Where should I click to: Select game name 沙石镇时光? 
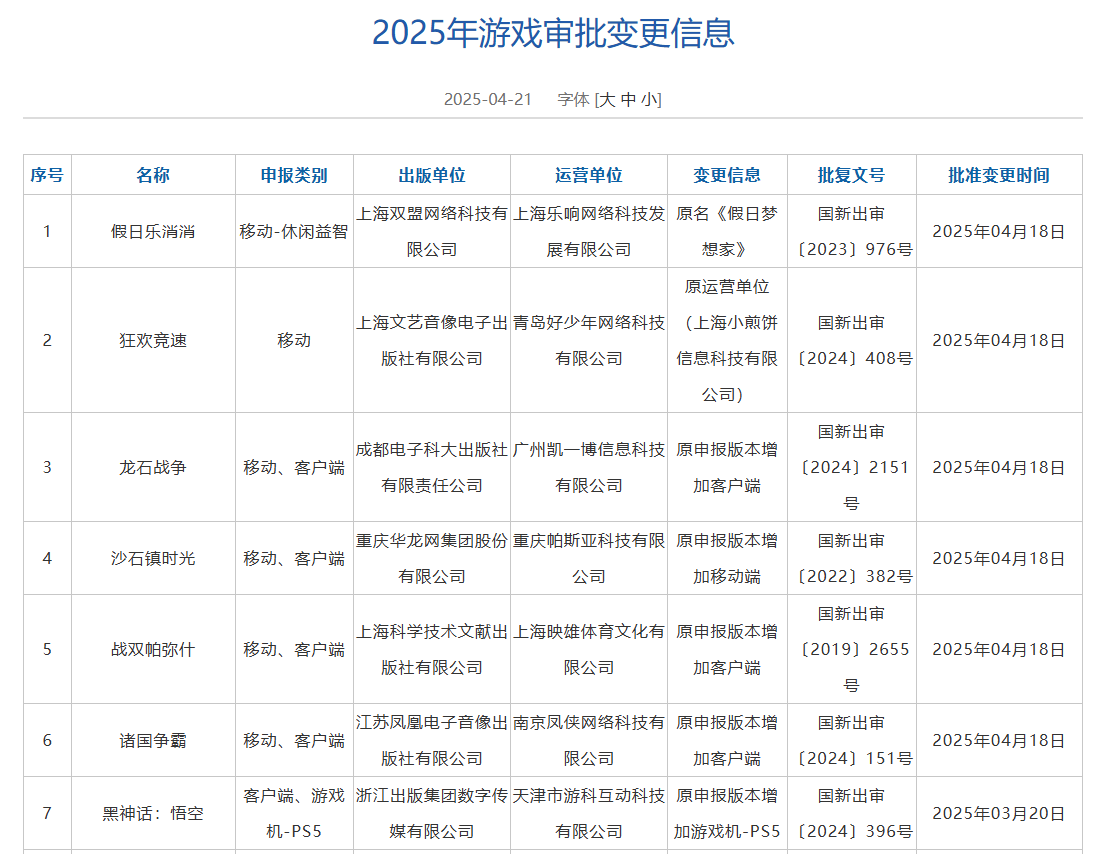pyautogui.click(x=153, y=558)
